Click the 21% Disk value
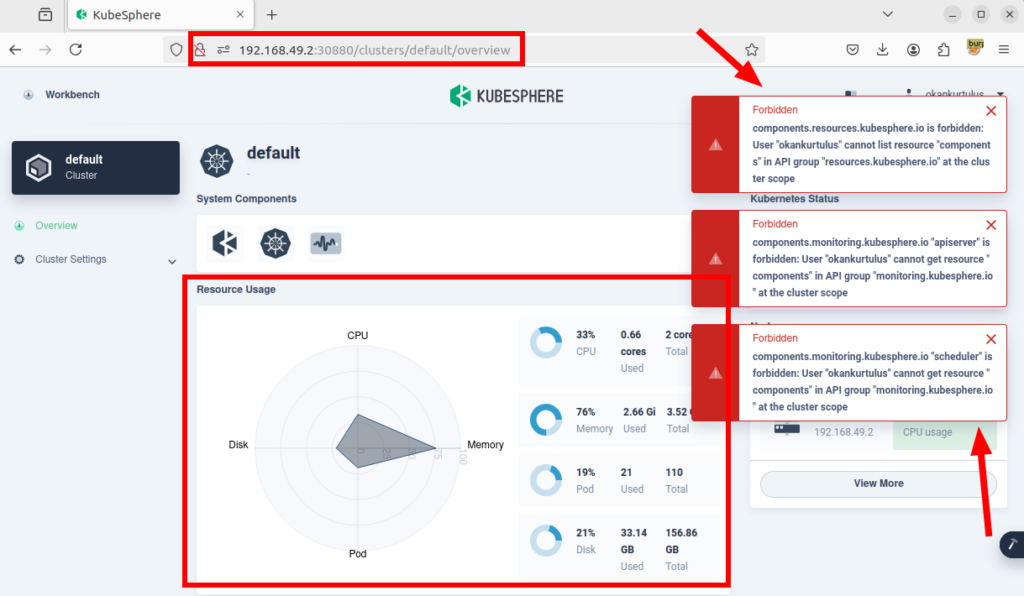Viewport: 1024px width, 596px height. pos(585,533)
